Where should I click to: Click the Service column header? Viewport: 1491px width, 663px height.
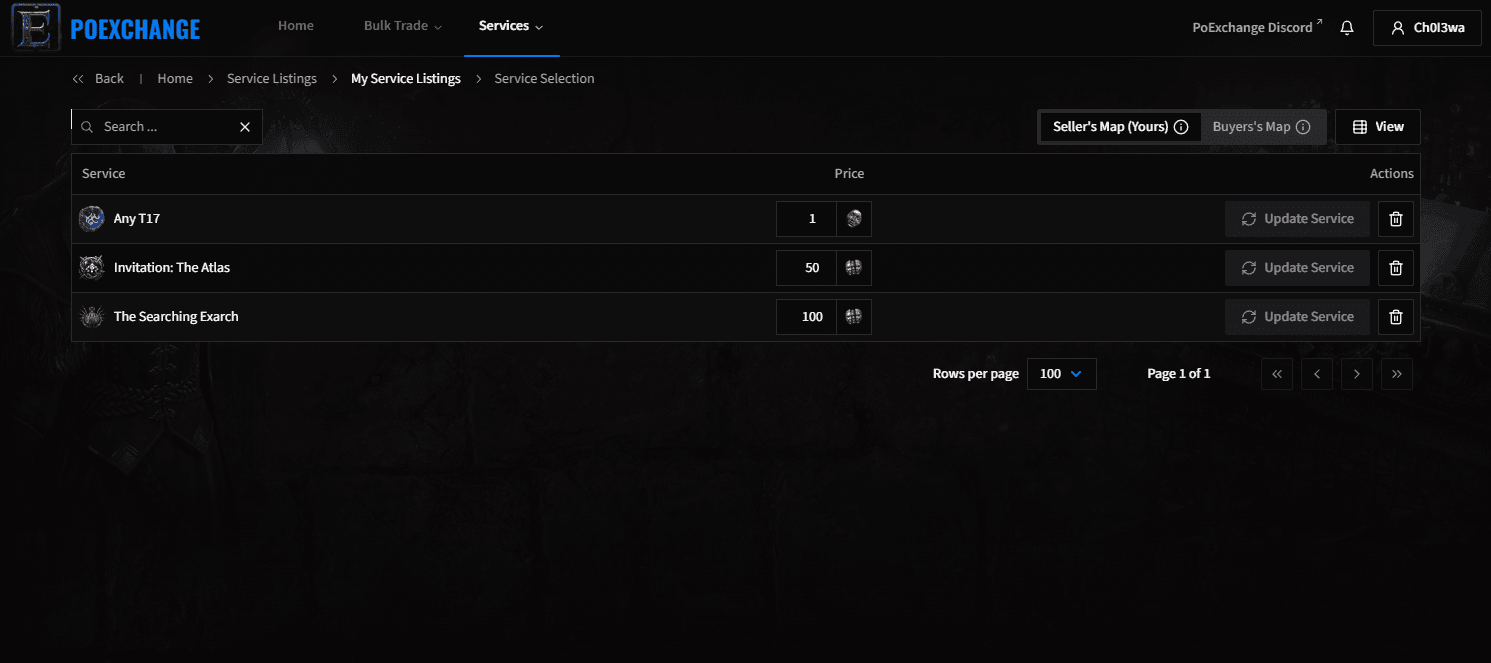[104, 174]
